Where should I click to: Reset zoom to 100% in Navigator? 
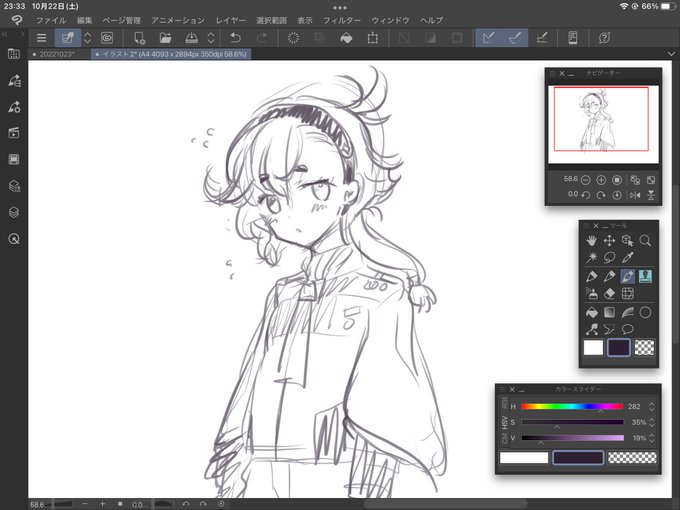617,180
